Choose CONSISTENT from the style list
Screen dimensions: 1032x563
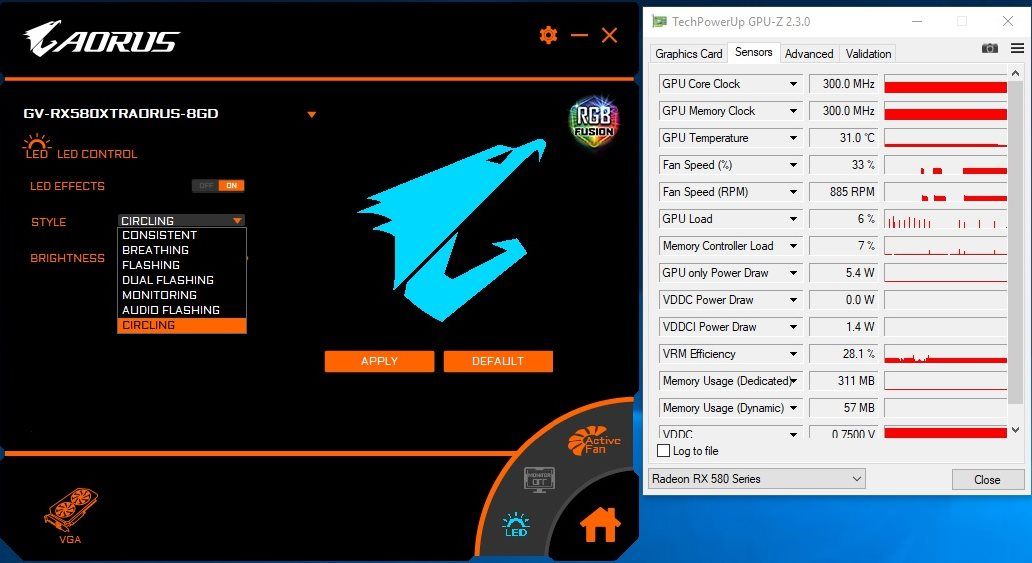tap(182, 235)
